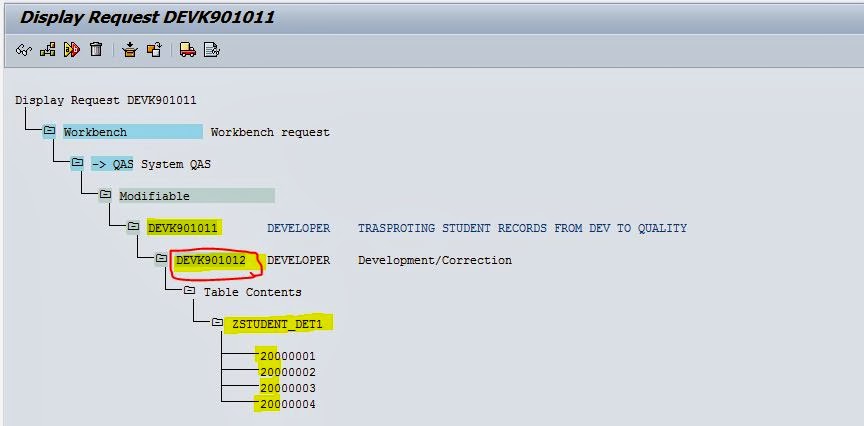Select the Workbench tree entry
864x426 pixels.
click(x=133, y=132)
